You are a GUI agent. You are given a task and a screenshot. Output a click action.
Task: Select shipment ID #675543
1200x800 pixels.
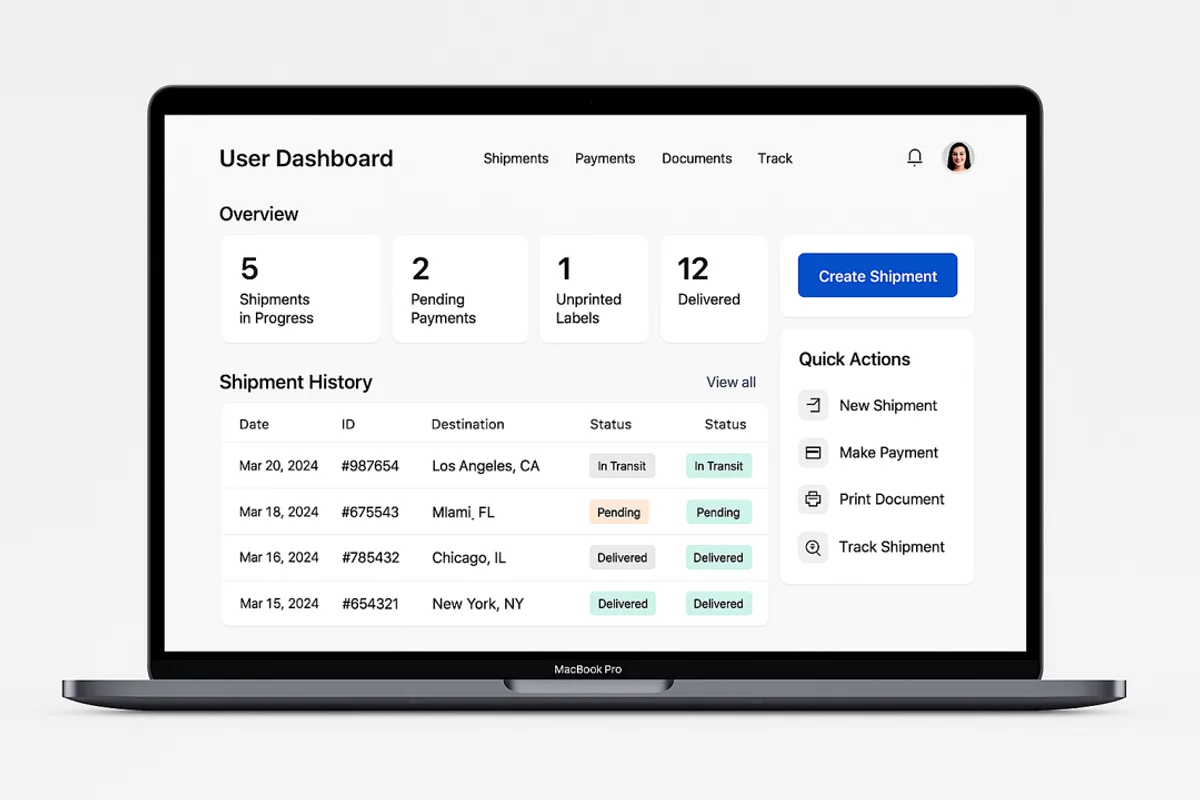pyautogui.click(x=370, y=512)
